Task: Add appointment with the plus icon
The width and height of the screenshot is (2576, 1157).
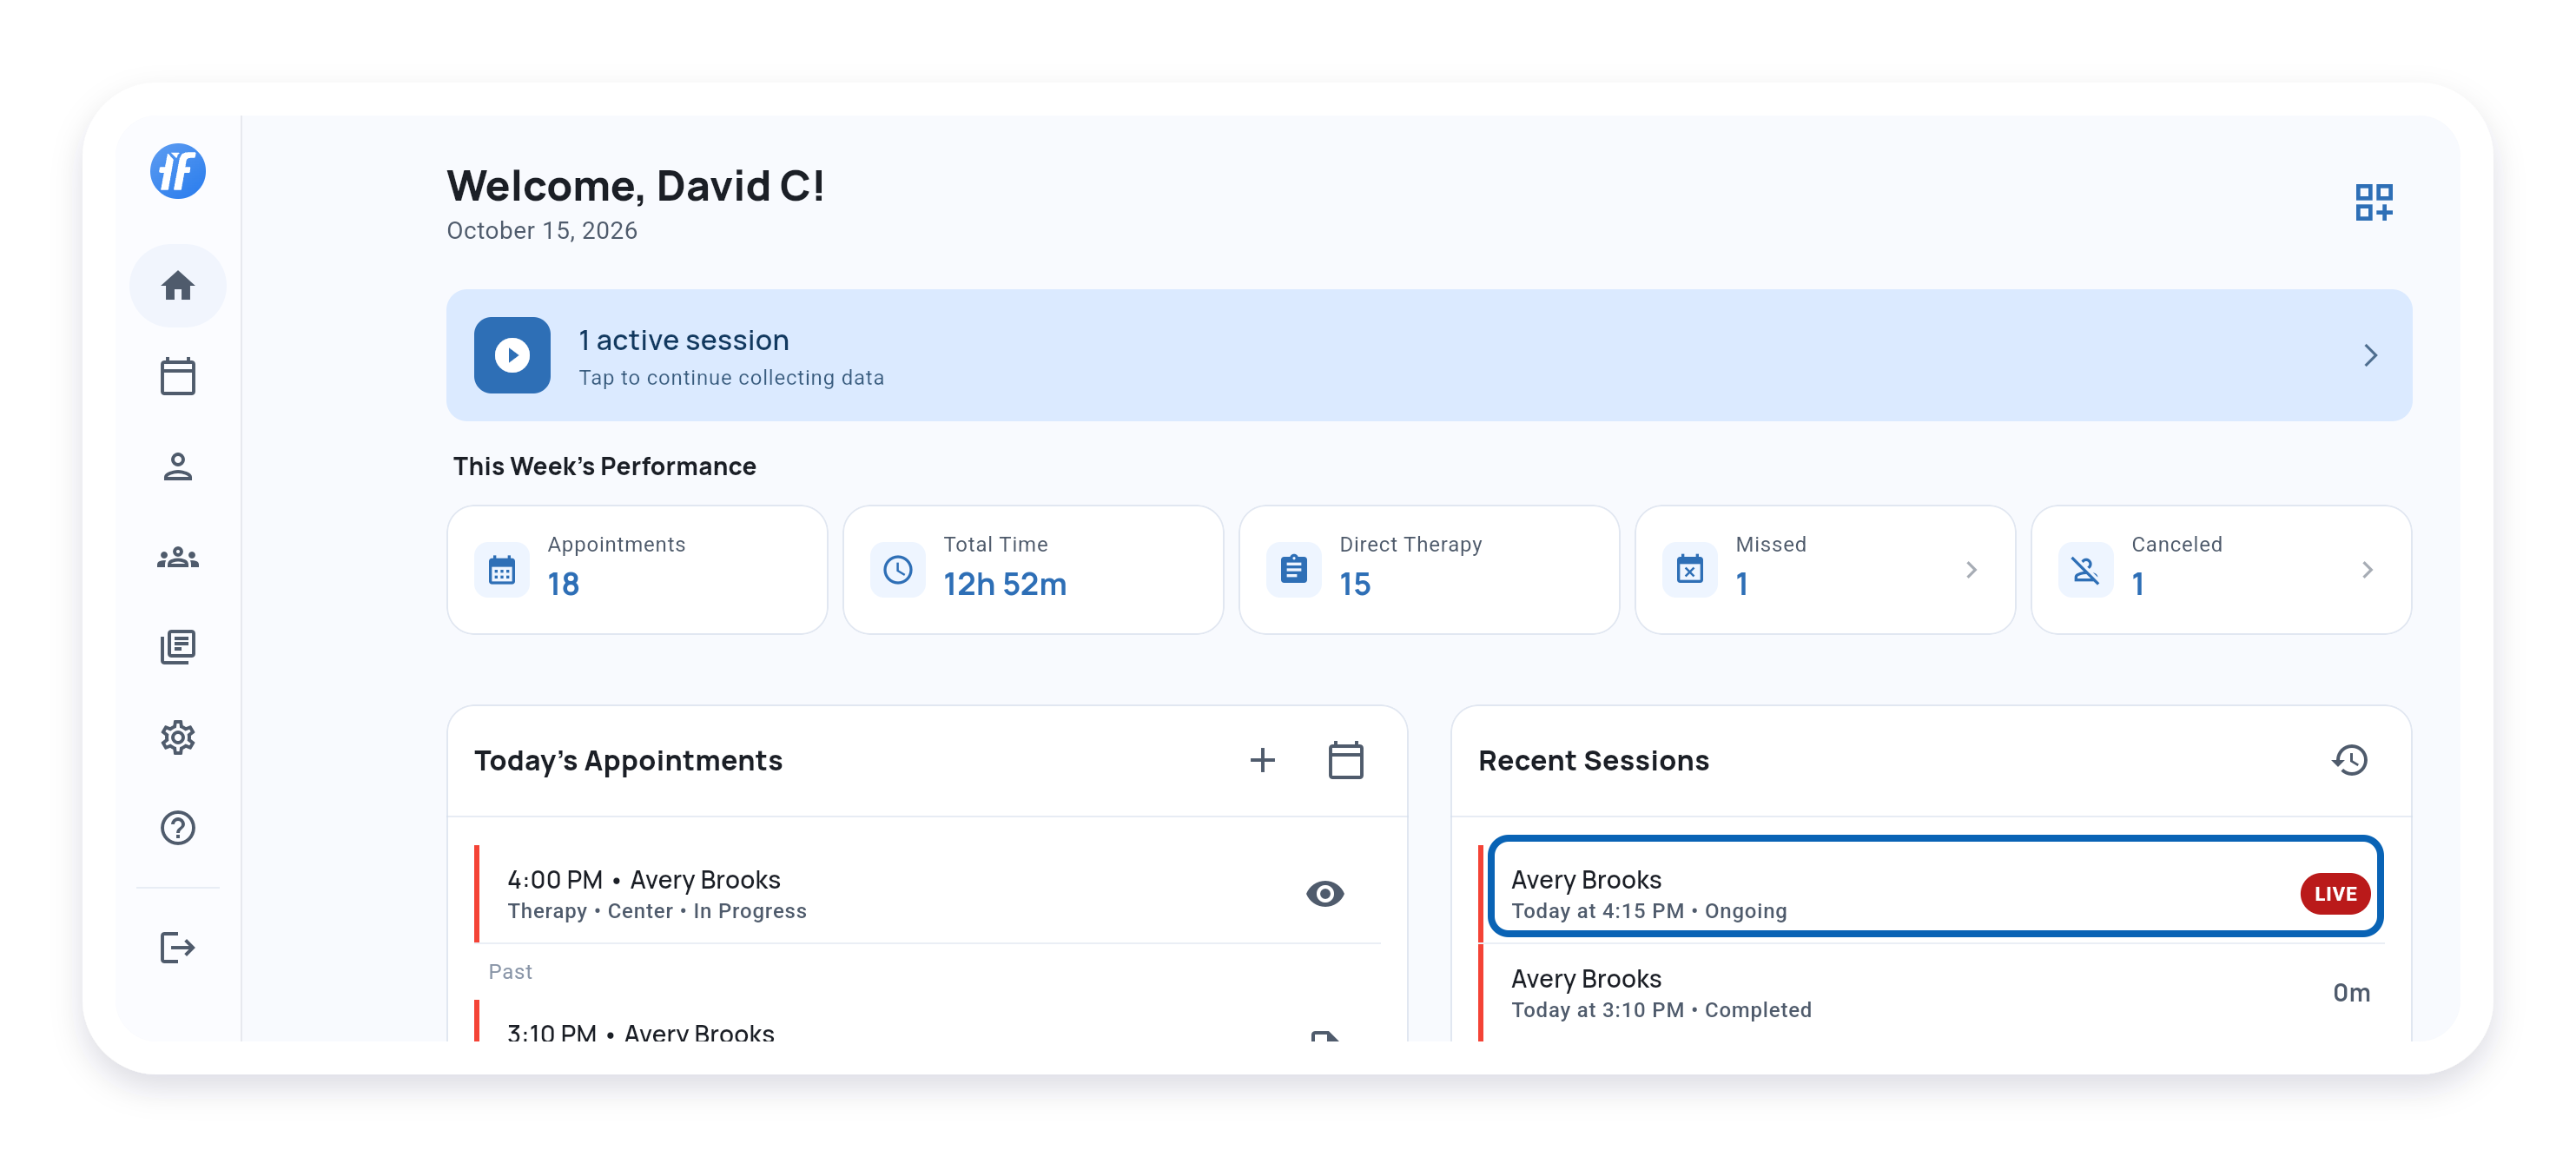Action: (x=1262, y=760)
